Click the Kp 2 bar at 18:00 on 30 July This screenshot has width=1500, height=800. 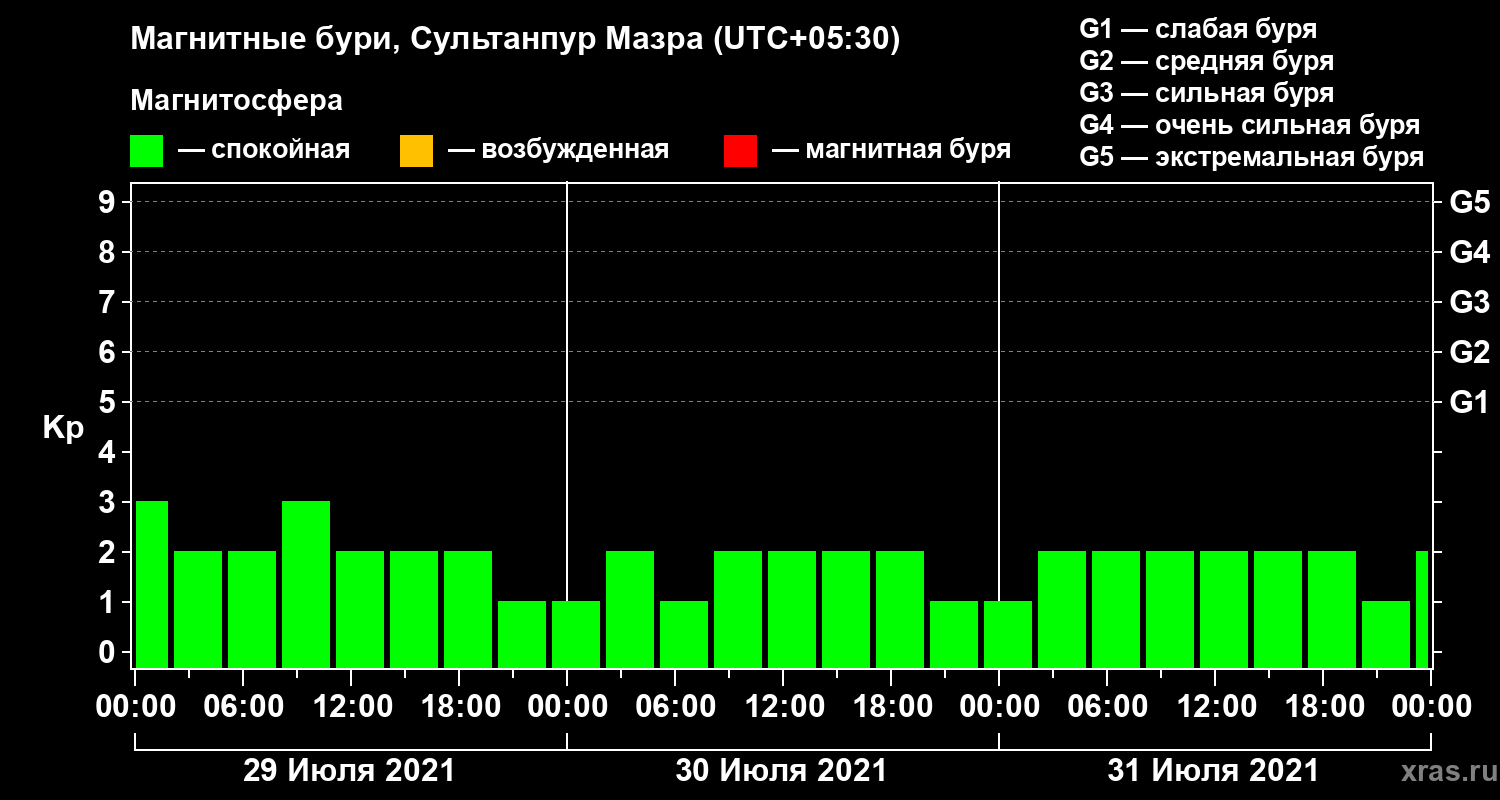[900, 609]
